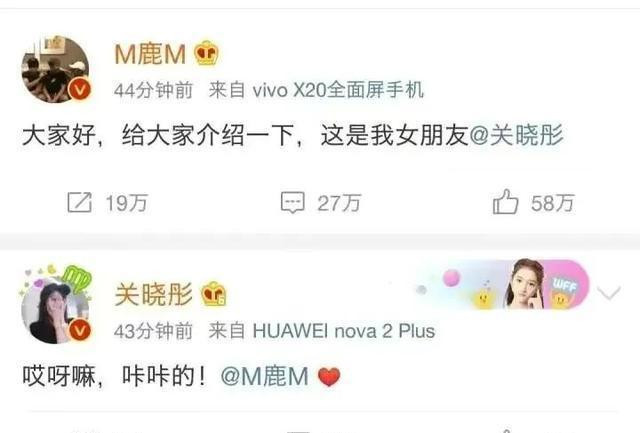The width and height of the screenshot is (640, 433).
Task: Expand the chevron menu on 关晓彤's post
Action: (x=609, y=292)
